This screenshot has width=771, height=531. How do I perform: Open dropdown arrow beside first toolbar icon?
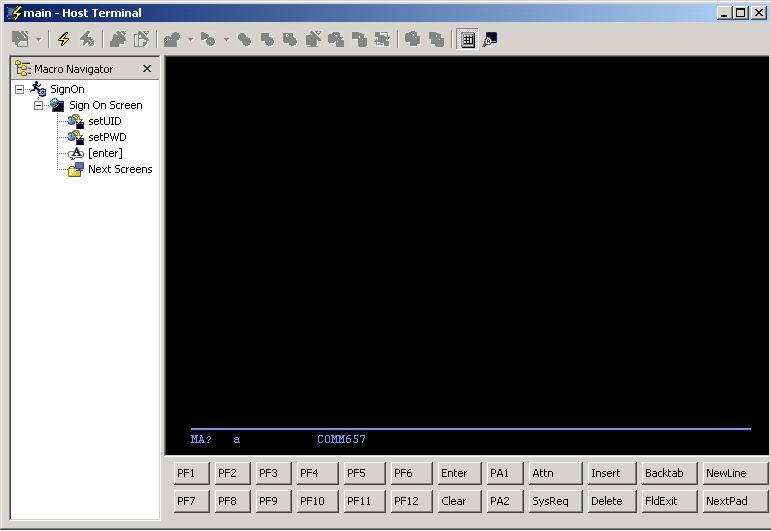(38, 40)
